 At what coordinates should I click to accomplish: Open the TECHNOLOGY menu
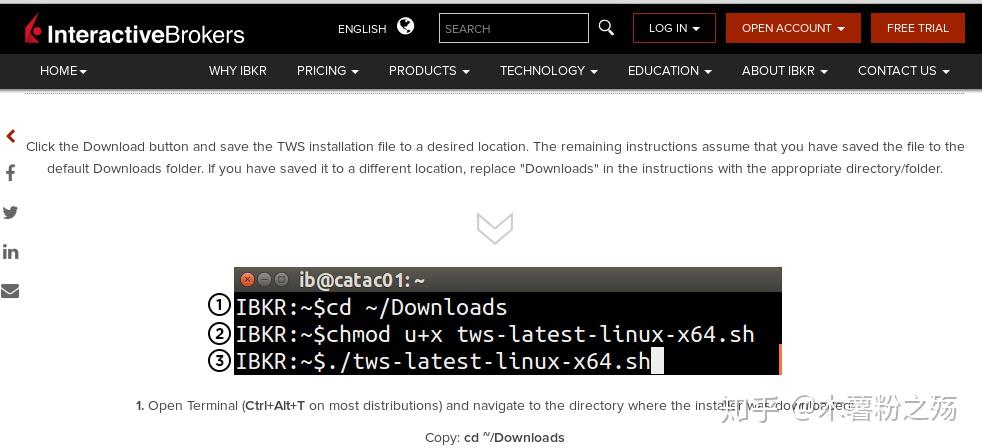[x=548, y=71]
